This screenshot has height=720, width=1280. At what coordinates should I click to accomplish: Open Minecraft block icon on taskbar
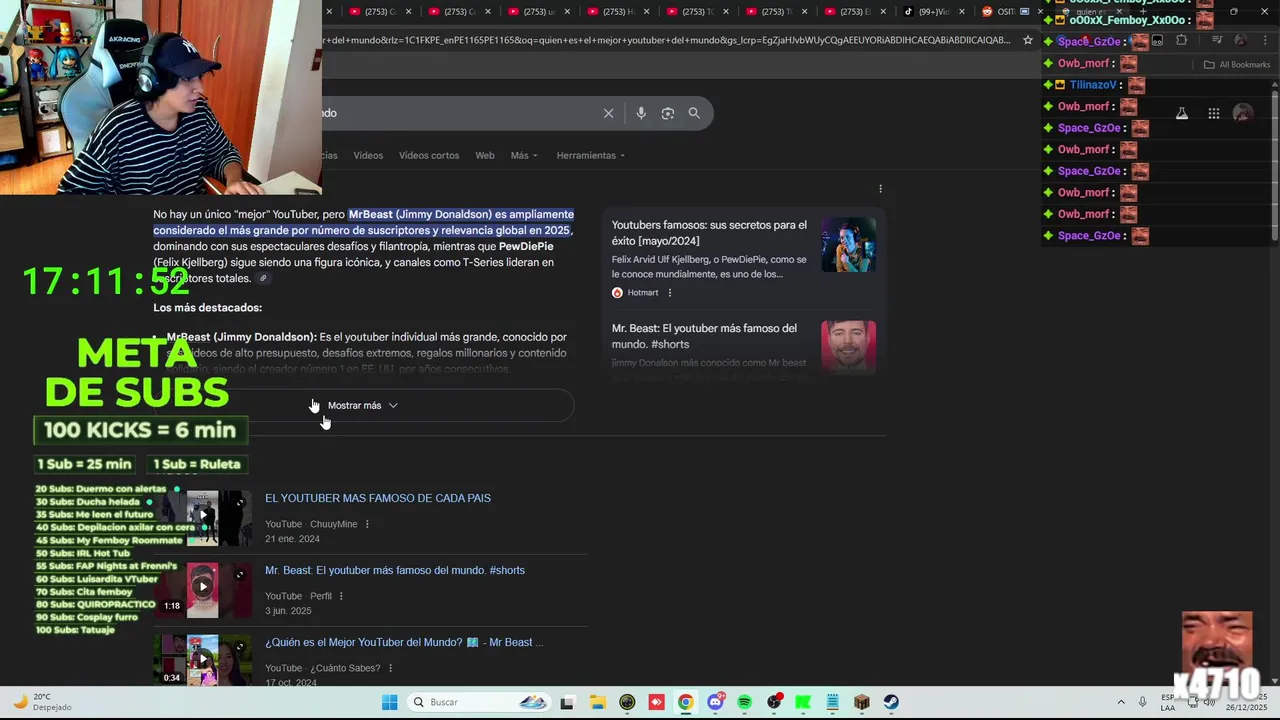click(862, 702)
